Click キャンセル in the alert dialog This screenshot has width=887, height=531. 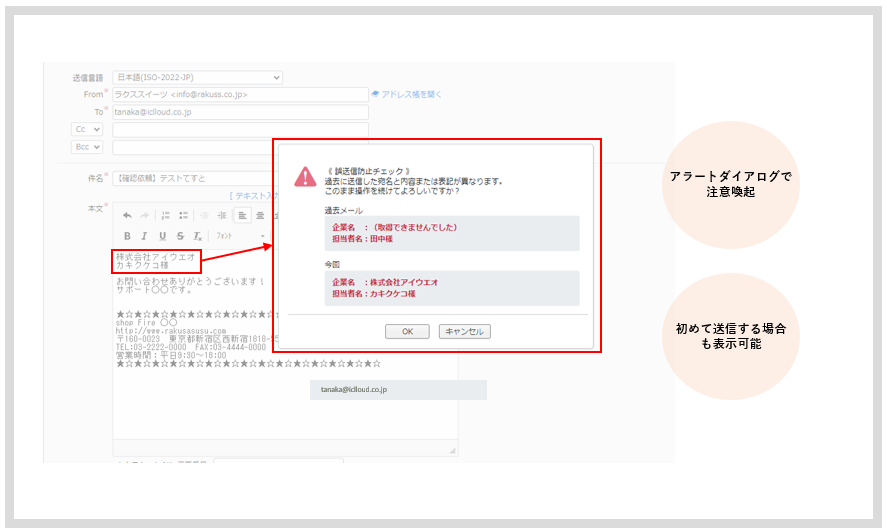point(464,331)
